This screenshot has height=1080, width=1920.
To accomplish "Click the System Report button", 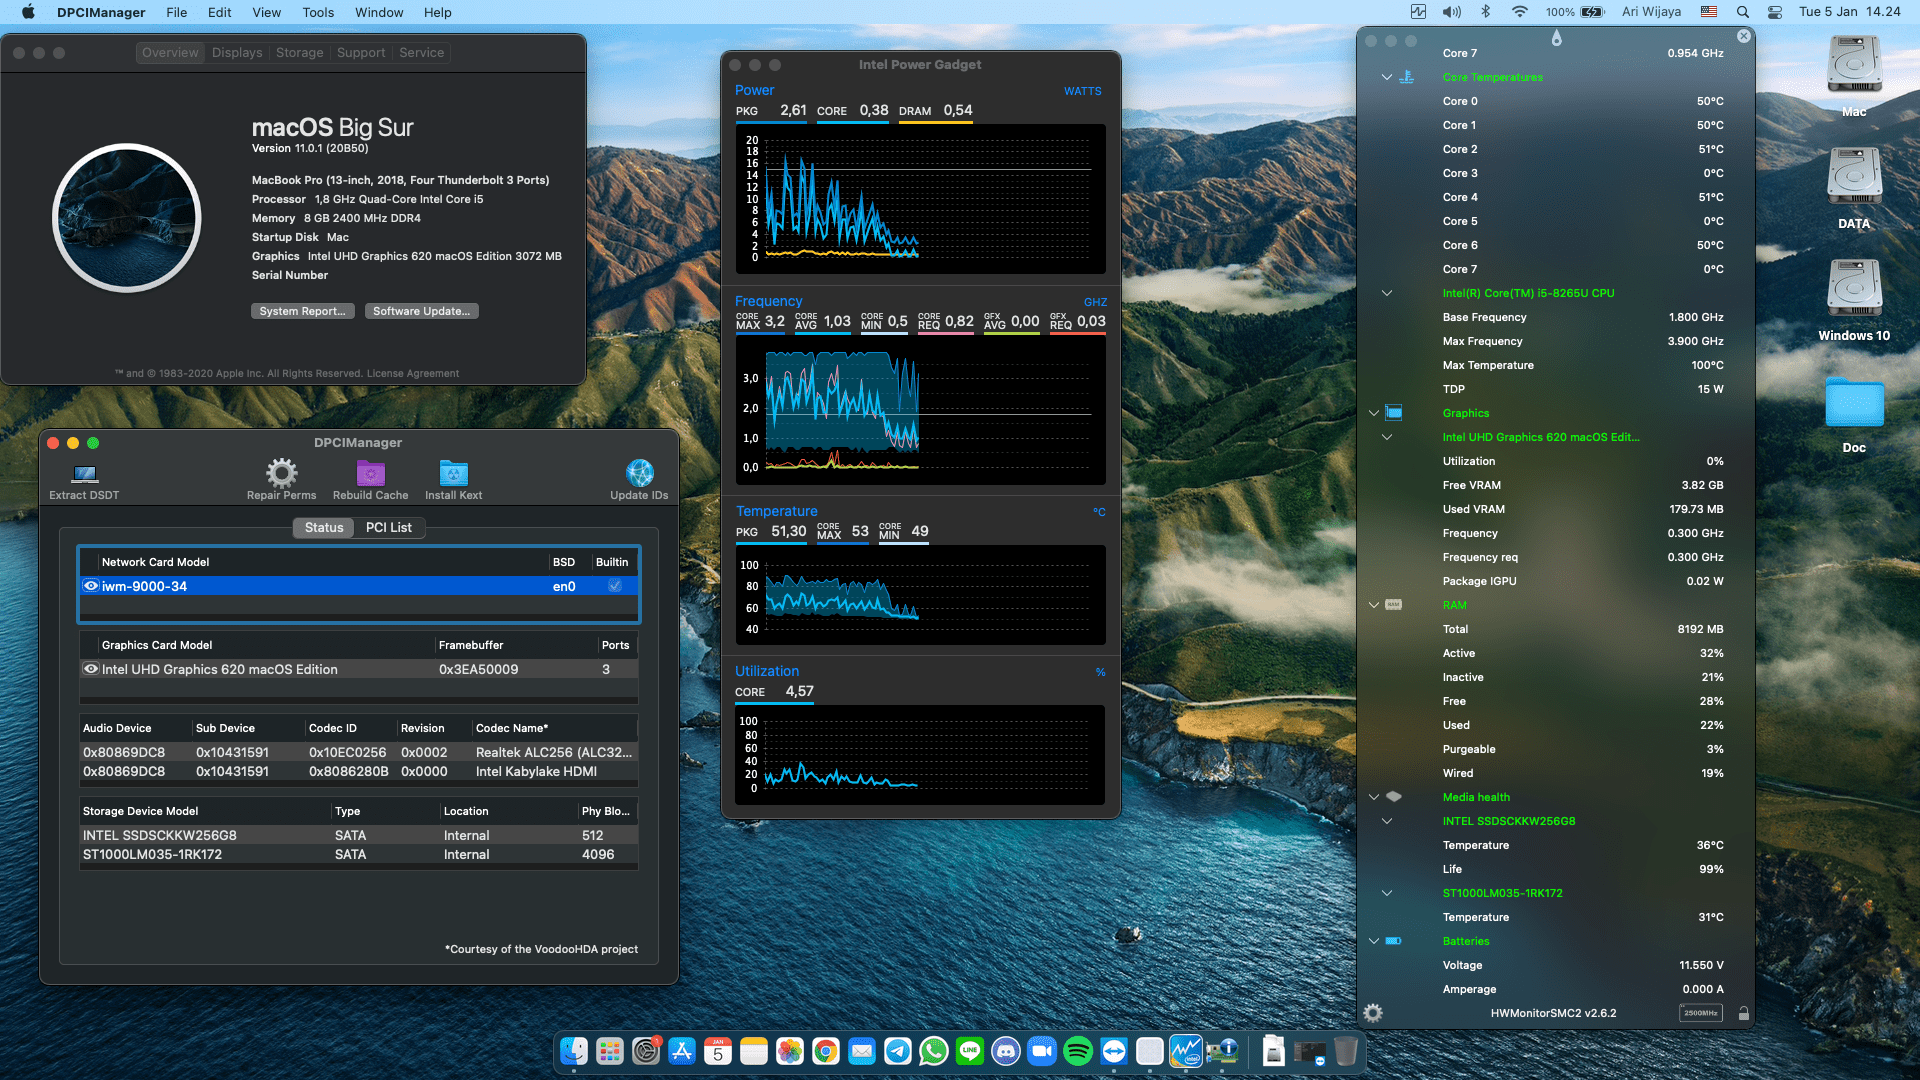I will pyautogui.click(x=302, y=311).
